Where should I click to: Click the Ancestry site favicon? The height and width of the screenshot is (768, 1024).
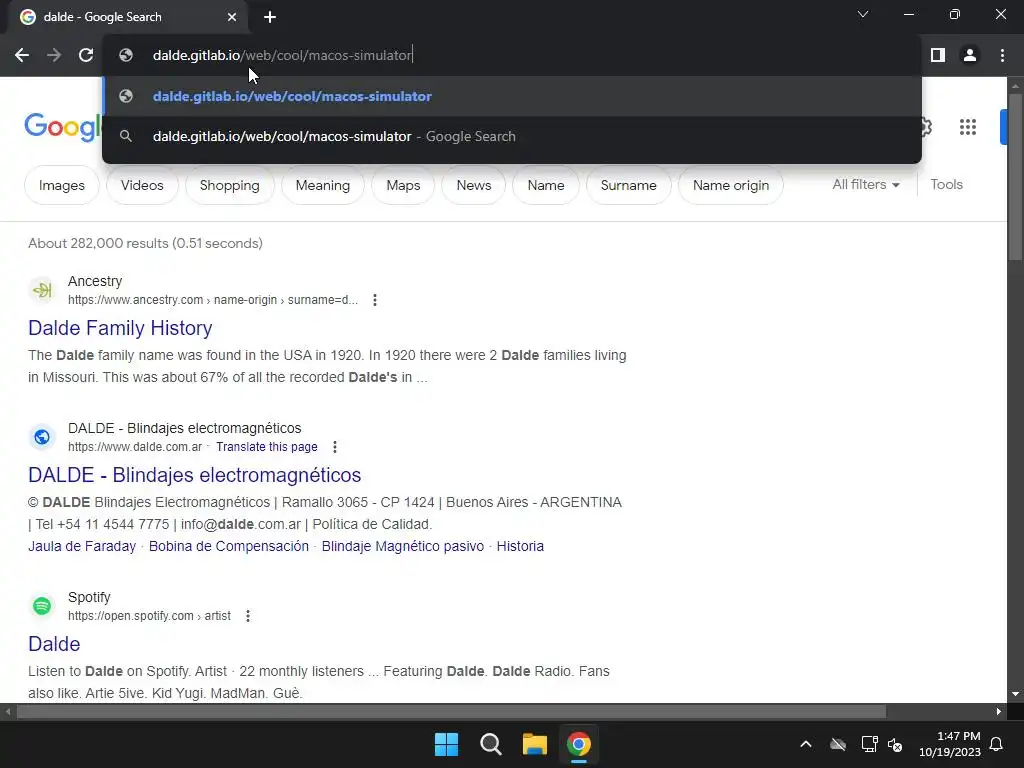coord(42,290)
